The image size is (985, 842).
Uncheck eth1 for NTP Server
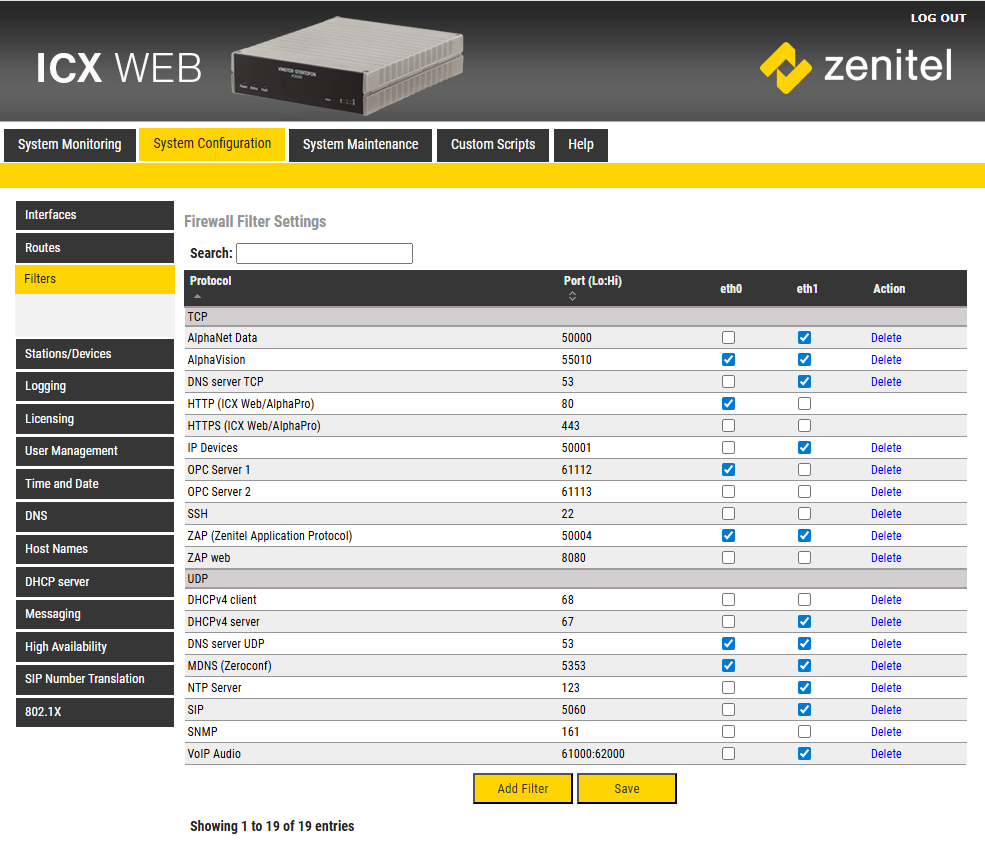click(x=804, y=687)
